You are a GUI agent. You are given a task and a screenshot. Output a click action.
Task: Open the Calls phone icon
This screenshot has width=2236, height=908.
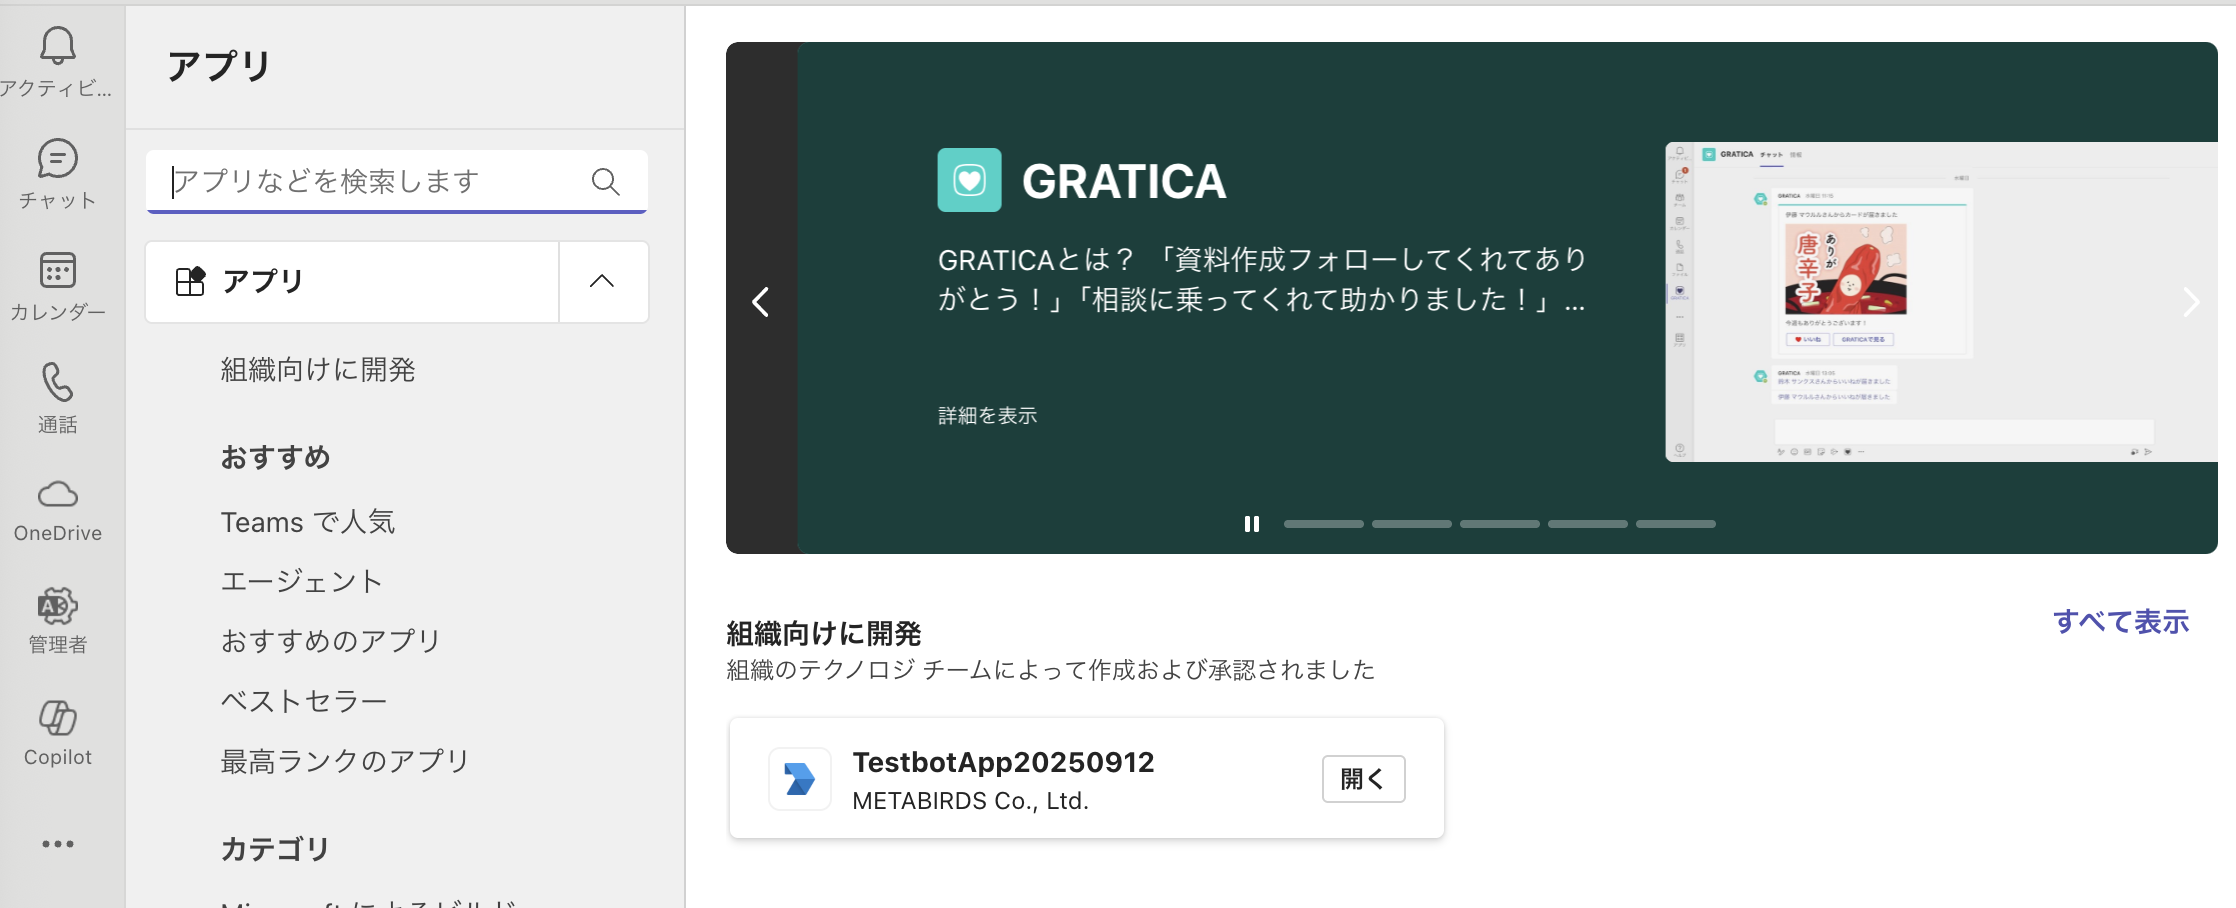[57, 383]
